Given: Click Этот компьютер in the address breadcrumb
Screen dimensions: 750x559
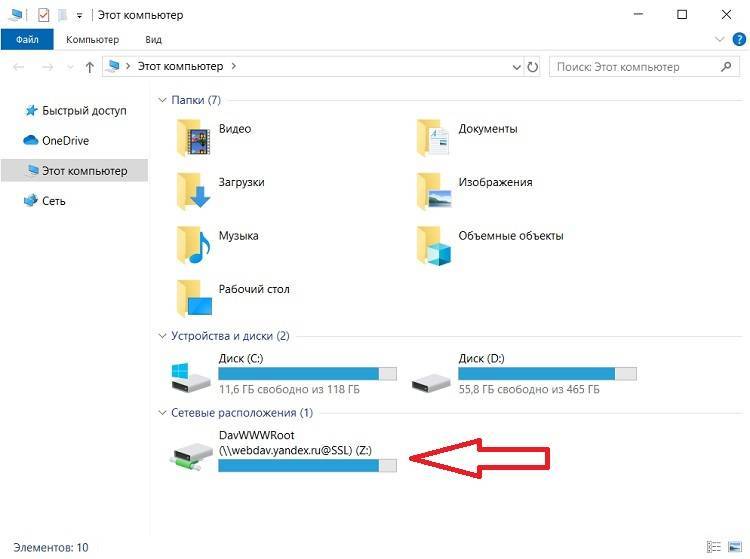Looking at the screenshot, I should (x=180, y=66).
